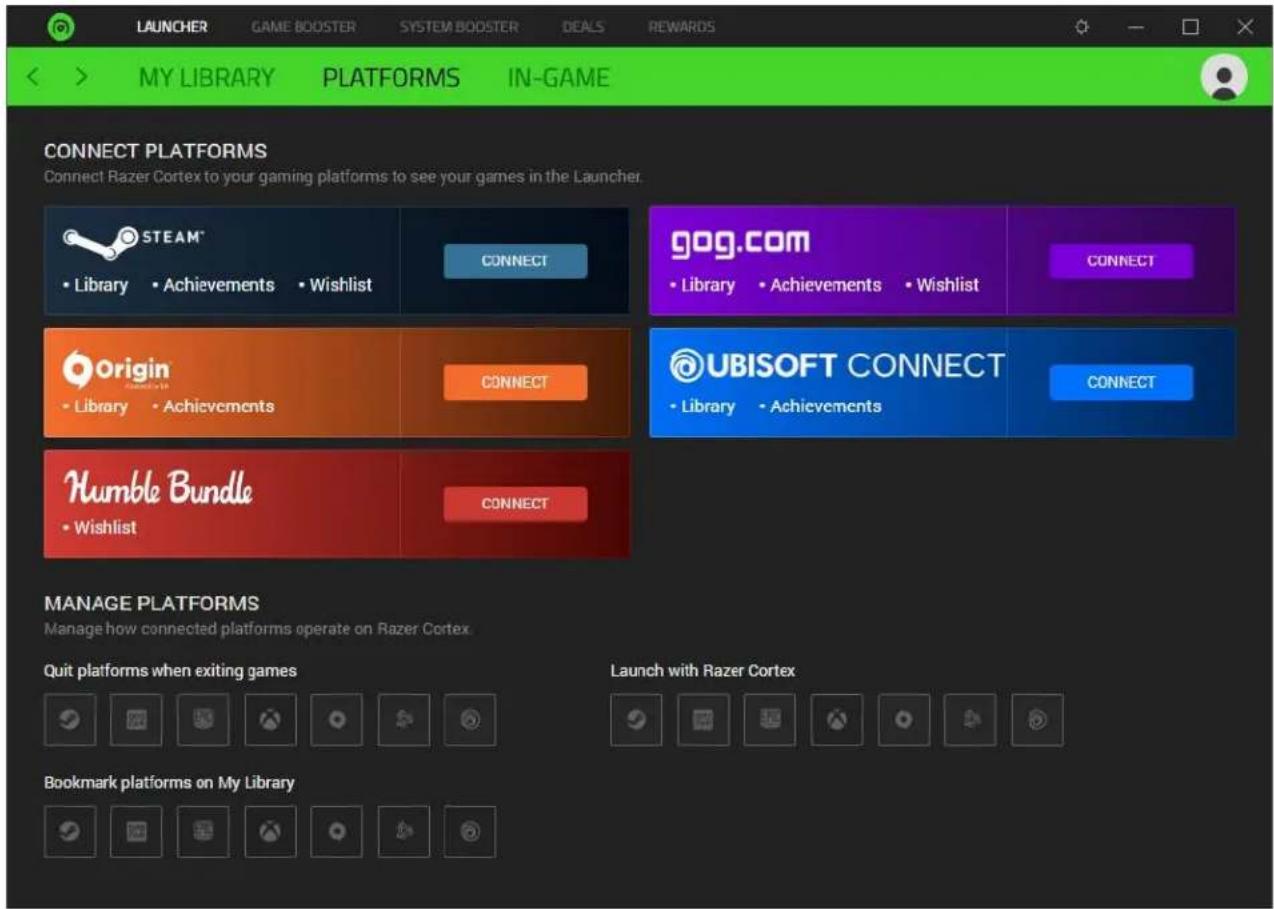The height and width of the screenshot is (909, 1274).
Task: Click the Origin logo on its card
Action: tap(116, 370)
